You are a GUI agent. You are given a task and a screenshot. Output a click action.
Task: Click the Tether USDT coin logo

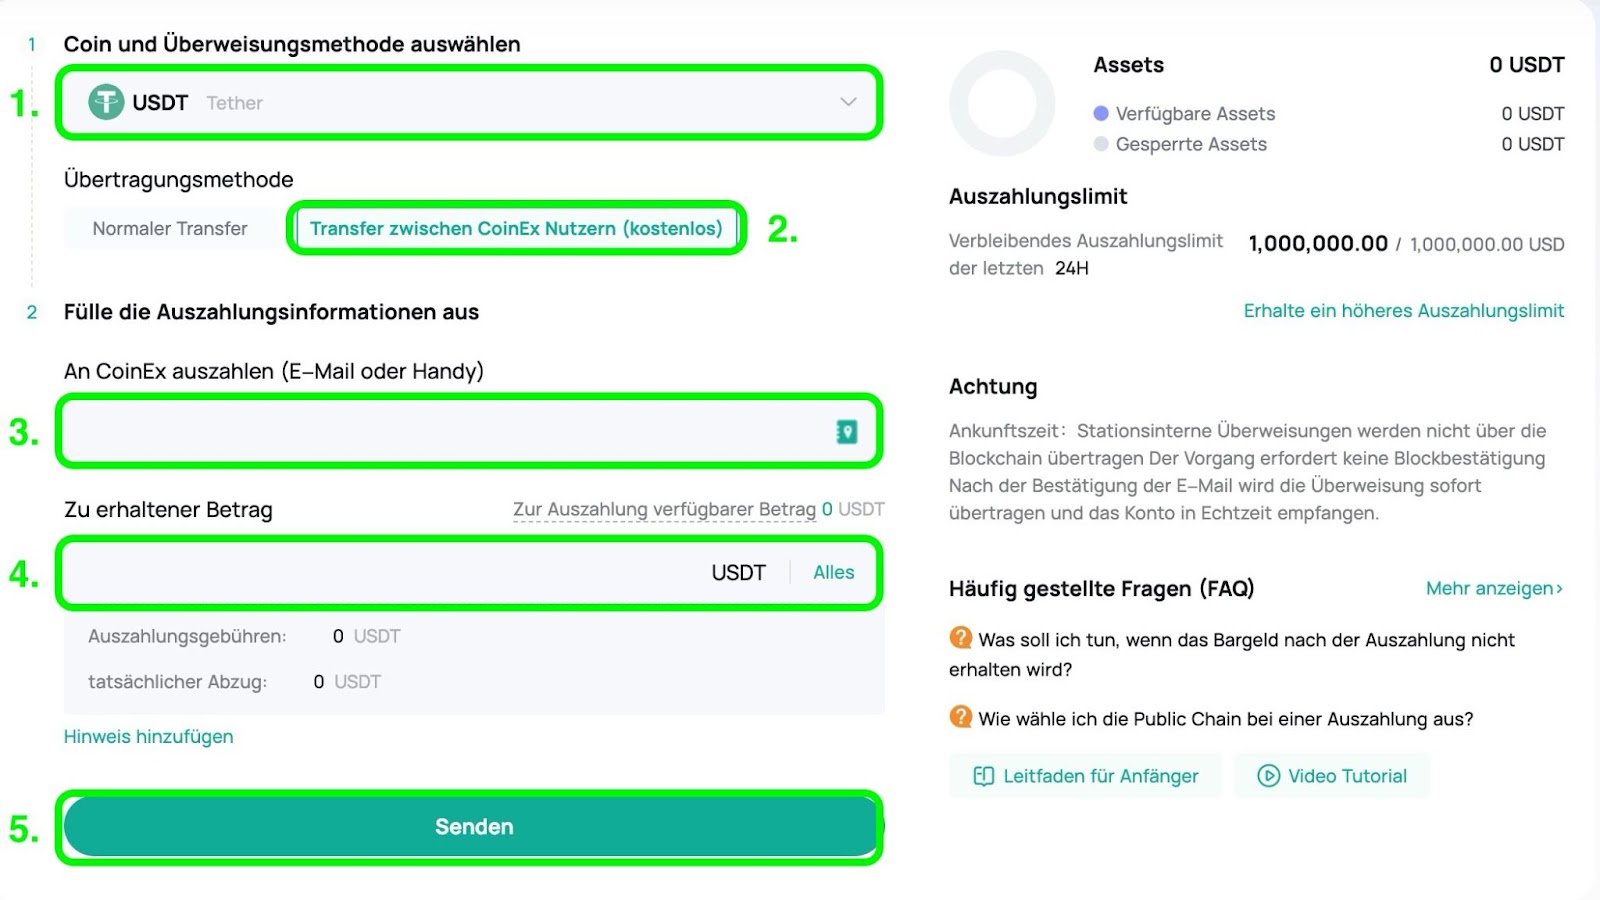(106, 102)
